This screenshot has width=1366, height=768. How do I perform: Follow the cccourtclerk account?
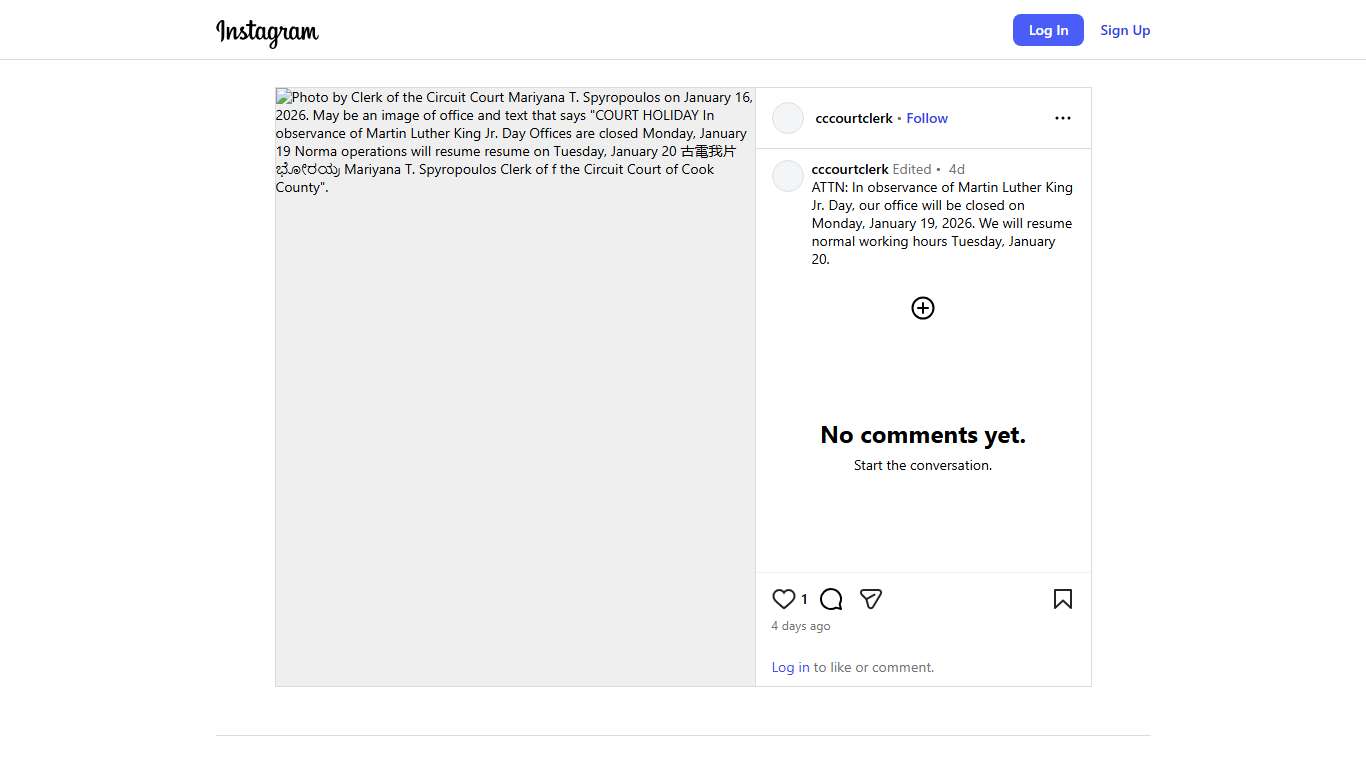tap(927, 118)
